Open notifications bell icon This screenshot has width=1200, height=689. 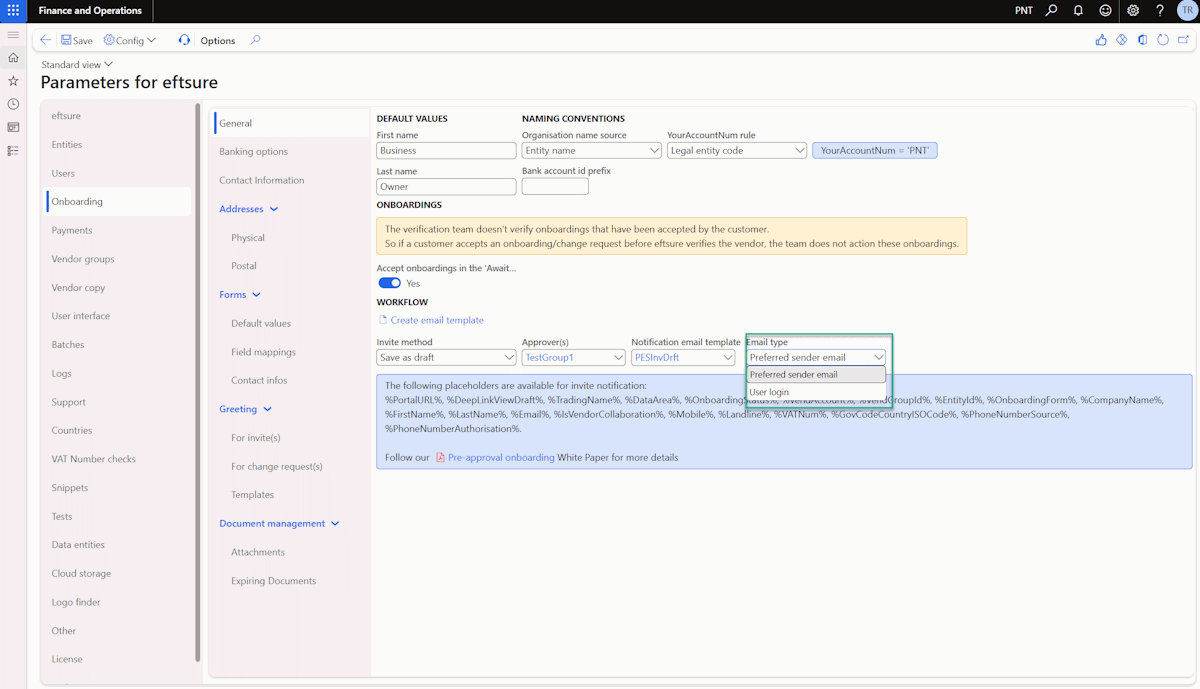click(x=1078, y=10)
